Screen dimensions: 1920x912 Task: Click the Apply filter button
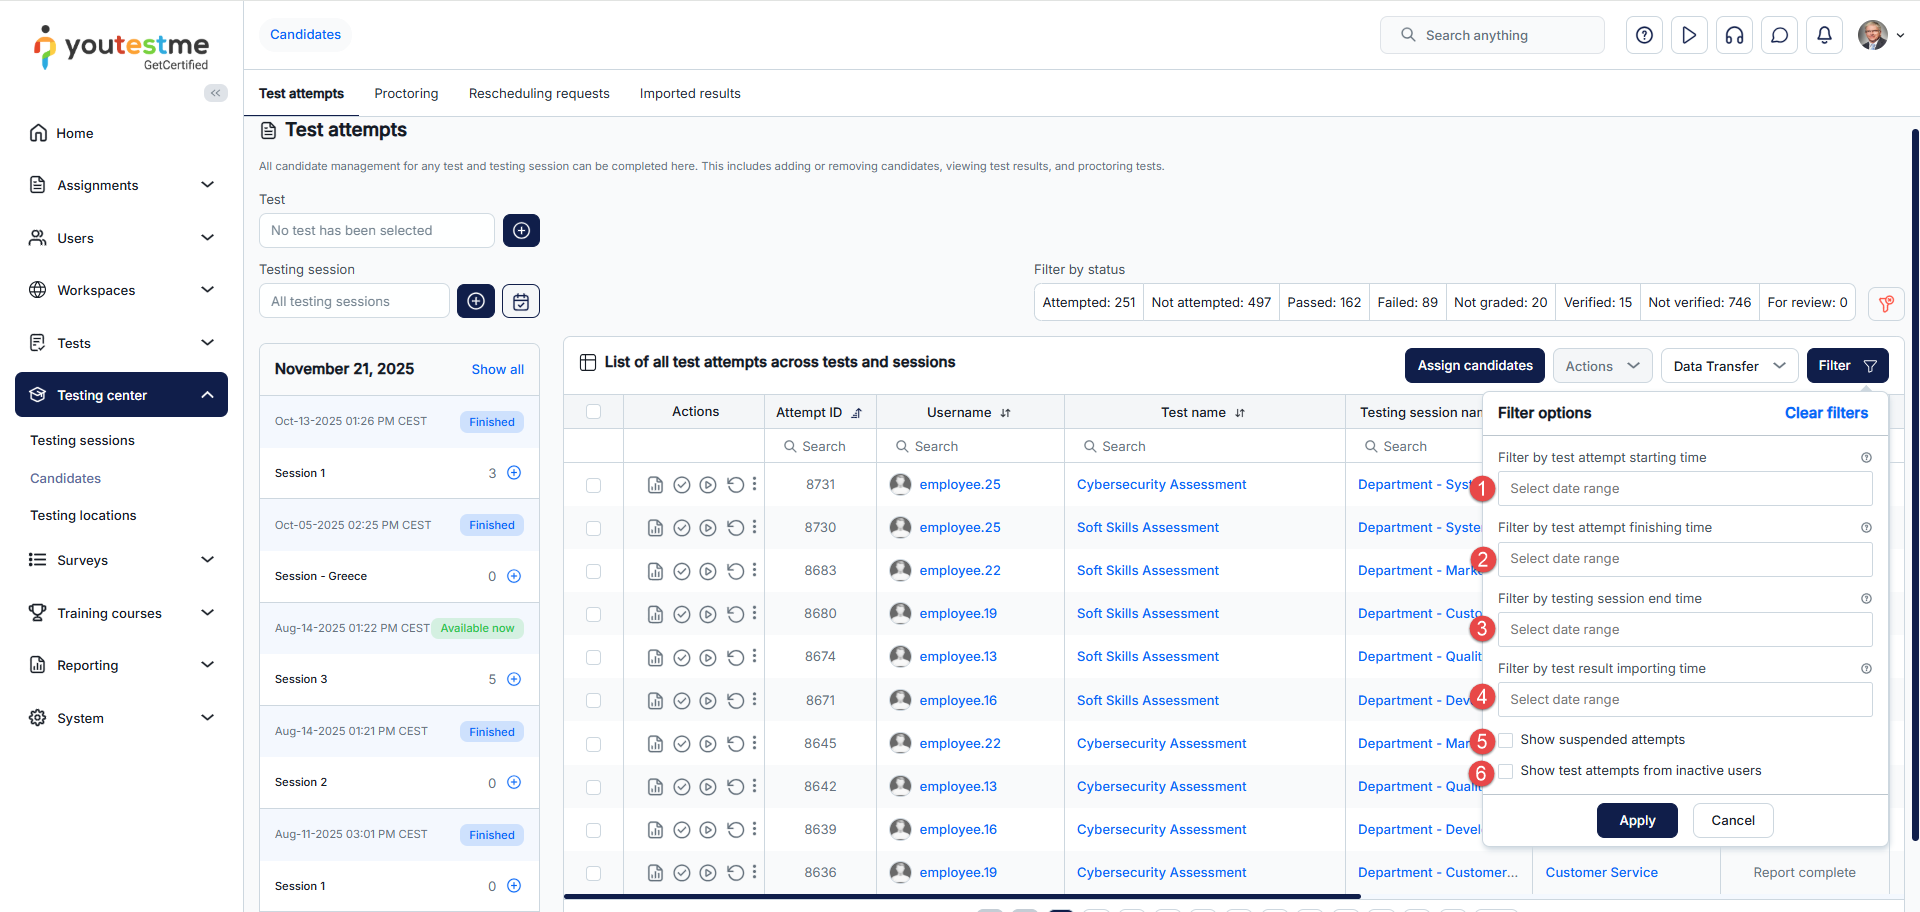[1637, 820]
